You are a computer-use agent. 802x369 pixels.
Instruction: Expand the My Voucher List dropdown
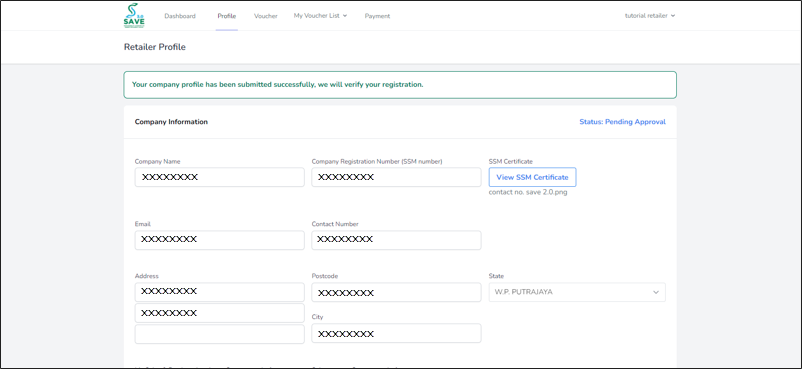320,16
